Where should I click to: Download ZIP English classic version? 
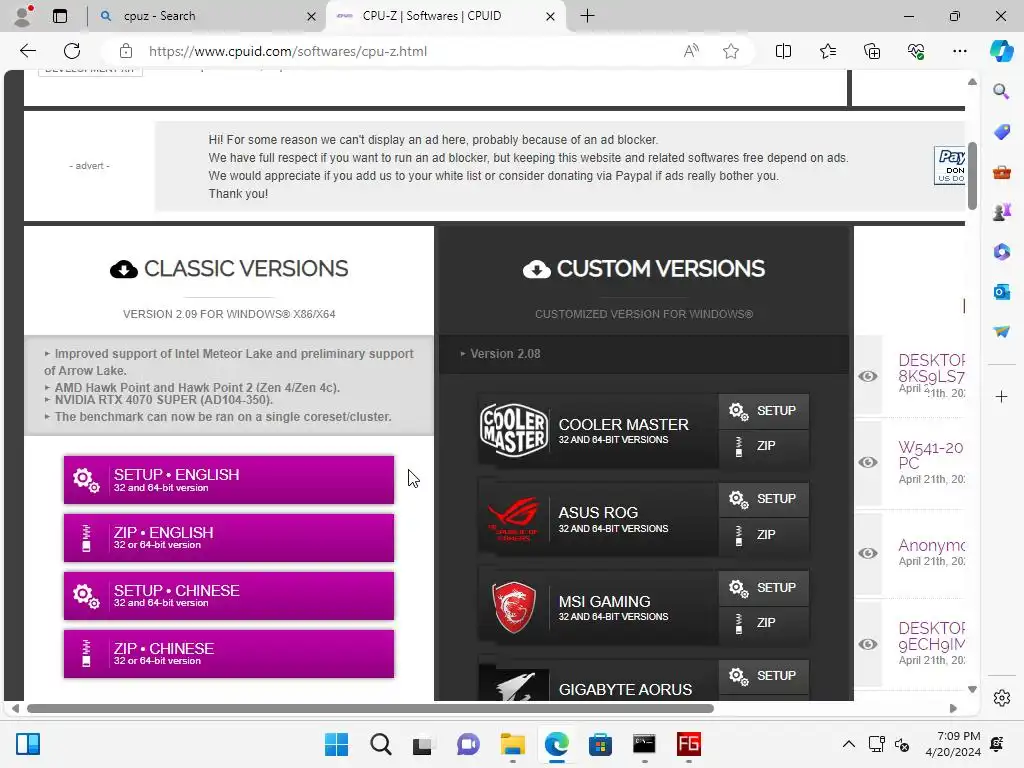point(229,537)
